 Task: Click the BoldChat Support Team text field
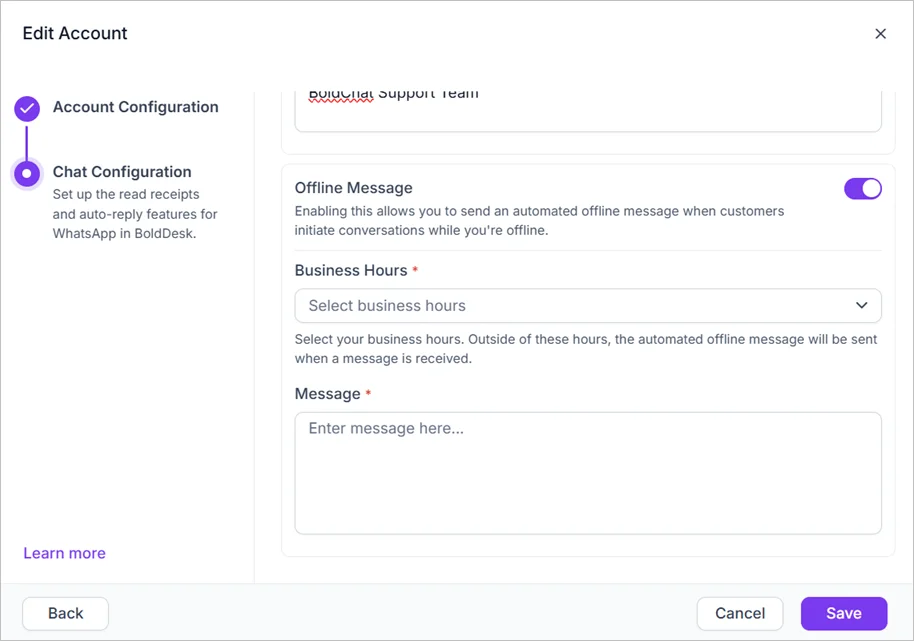(588, 111)
